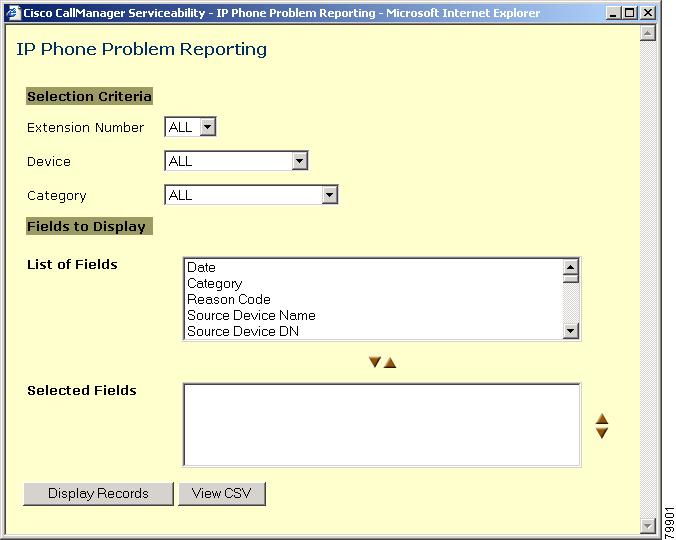Click the up arrow between lists to remove field
Image resolution: width=676 pixels, height=540 pixels.
390,363
